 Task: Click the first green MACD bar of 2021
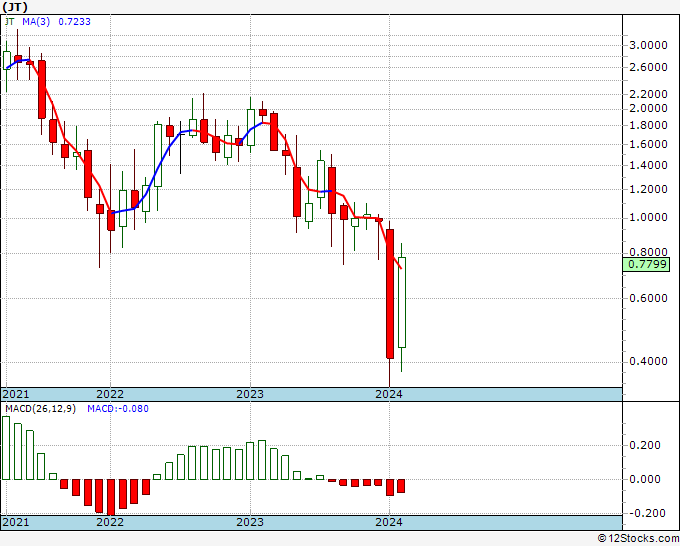coord(6,448)
